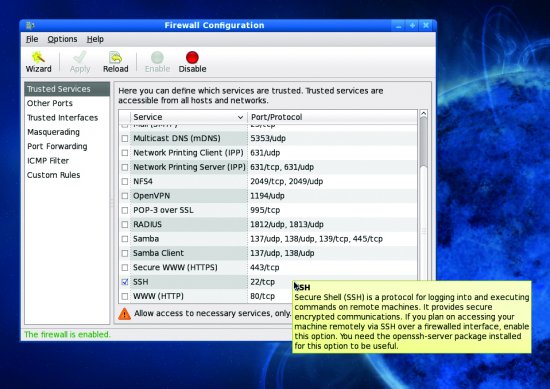550x389 pixels.
Task: Click 'The firewall is enabled.' status text
Action: pos(67,335)
